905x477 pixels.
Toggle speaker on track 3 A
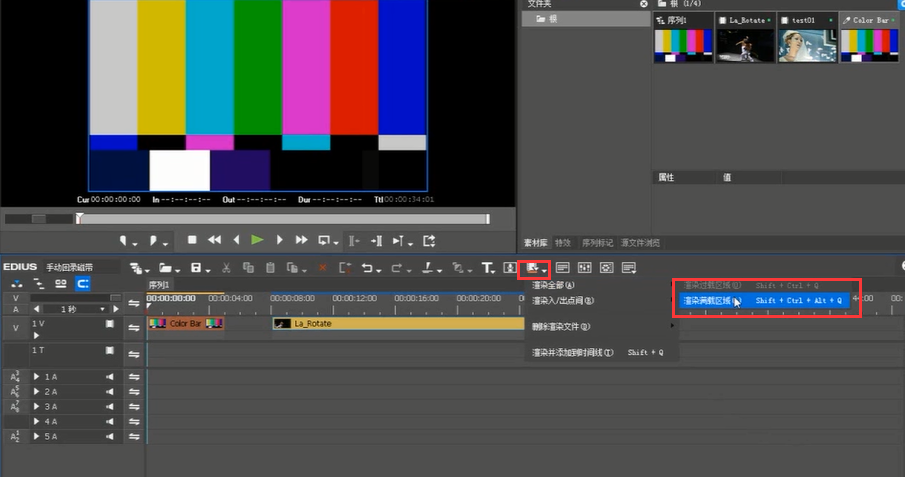tap(110, 407)
